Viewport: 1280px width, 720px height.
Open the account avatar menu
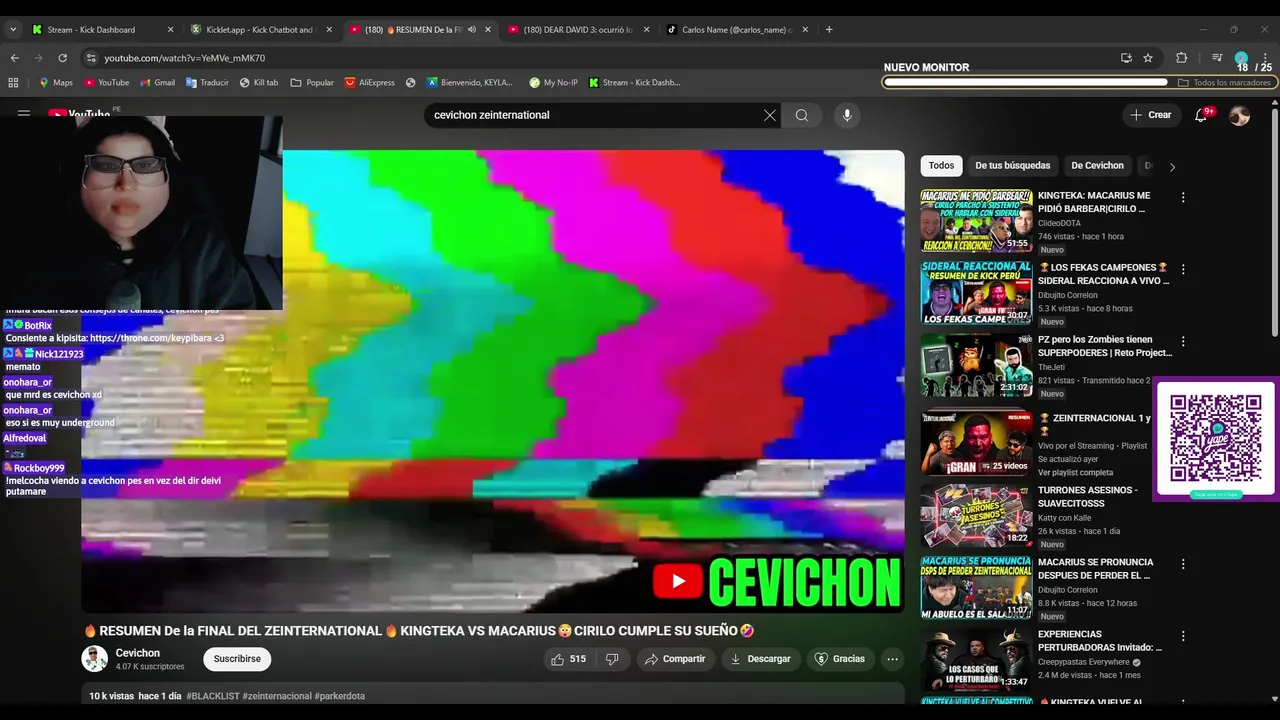click(x=1239, y=115)
